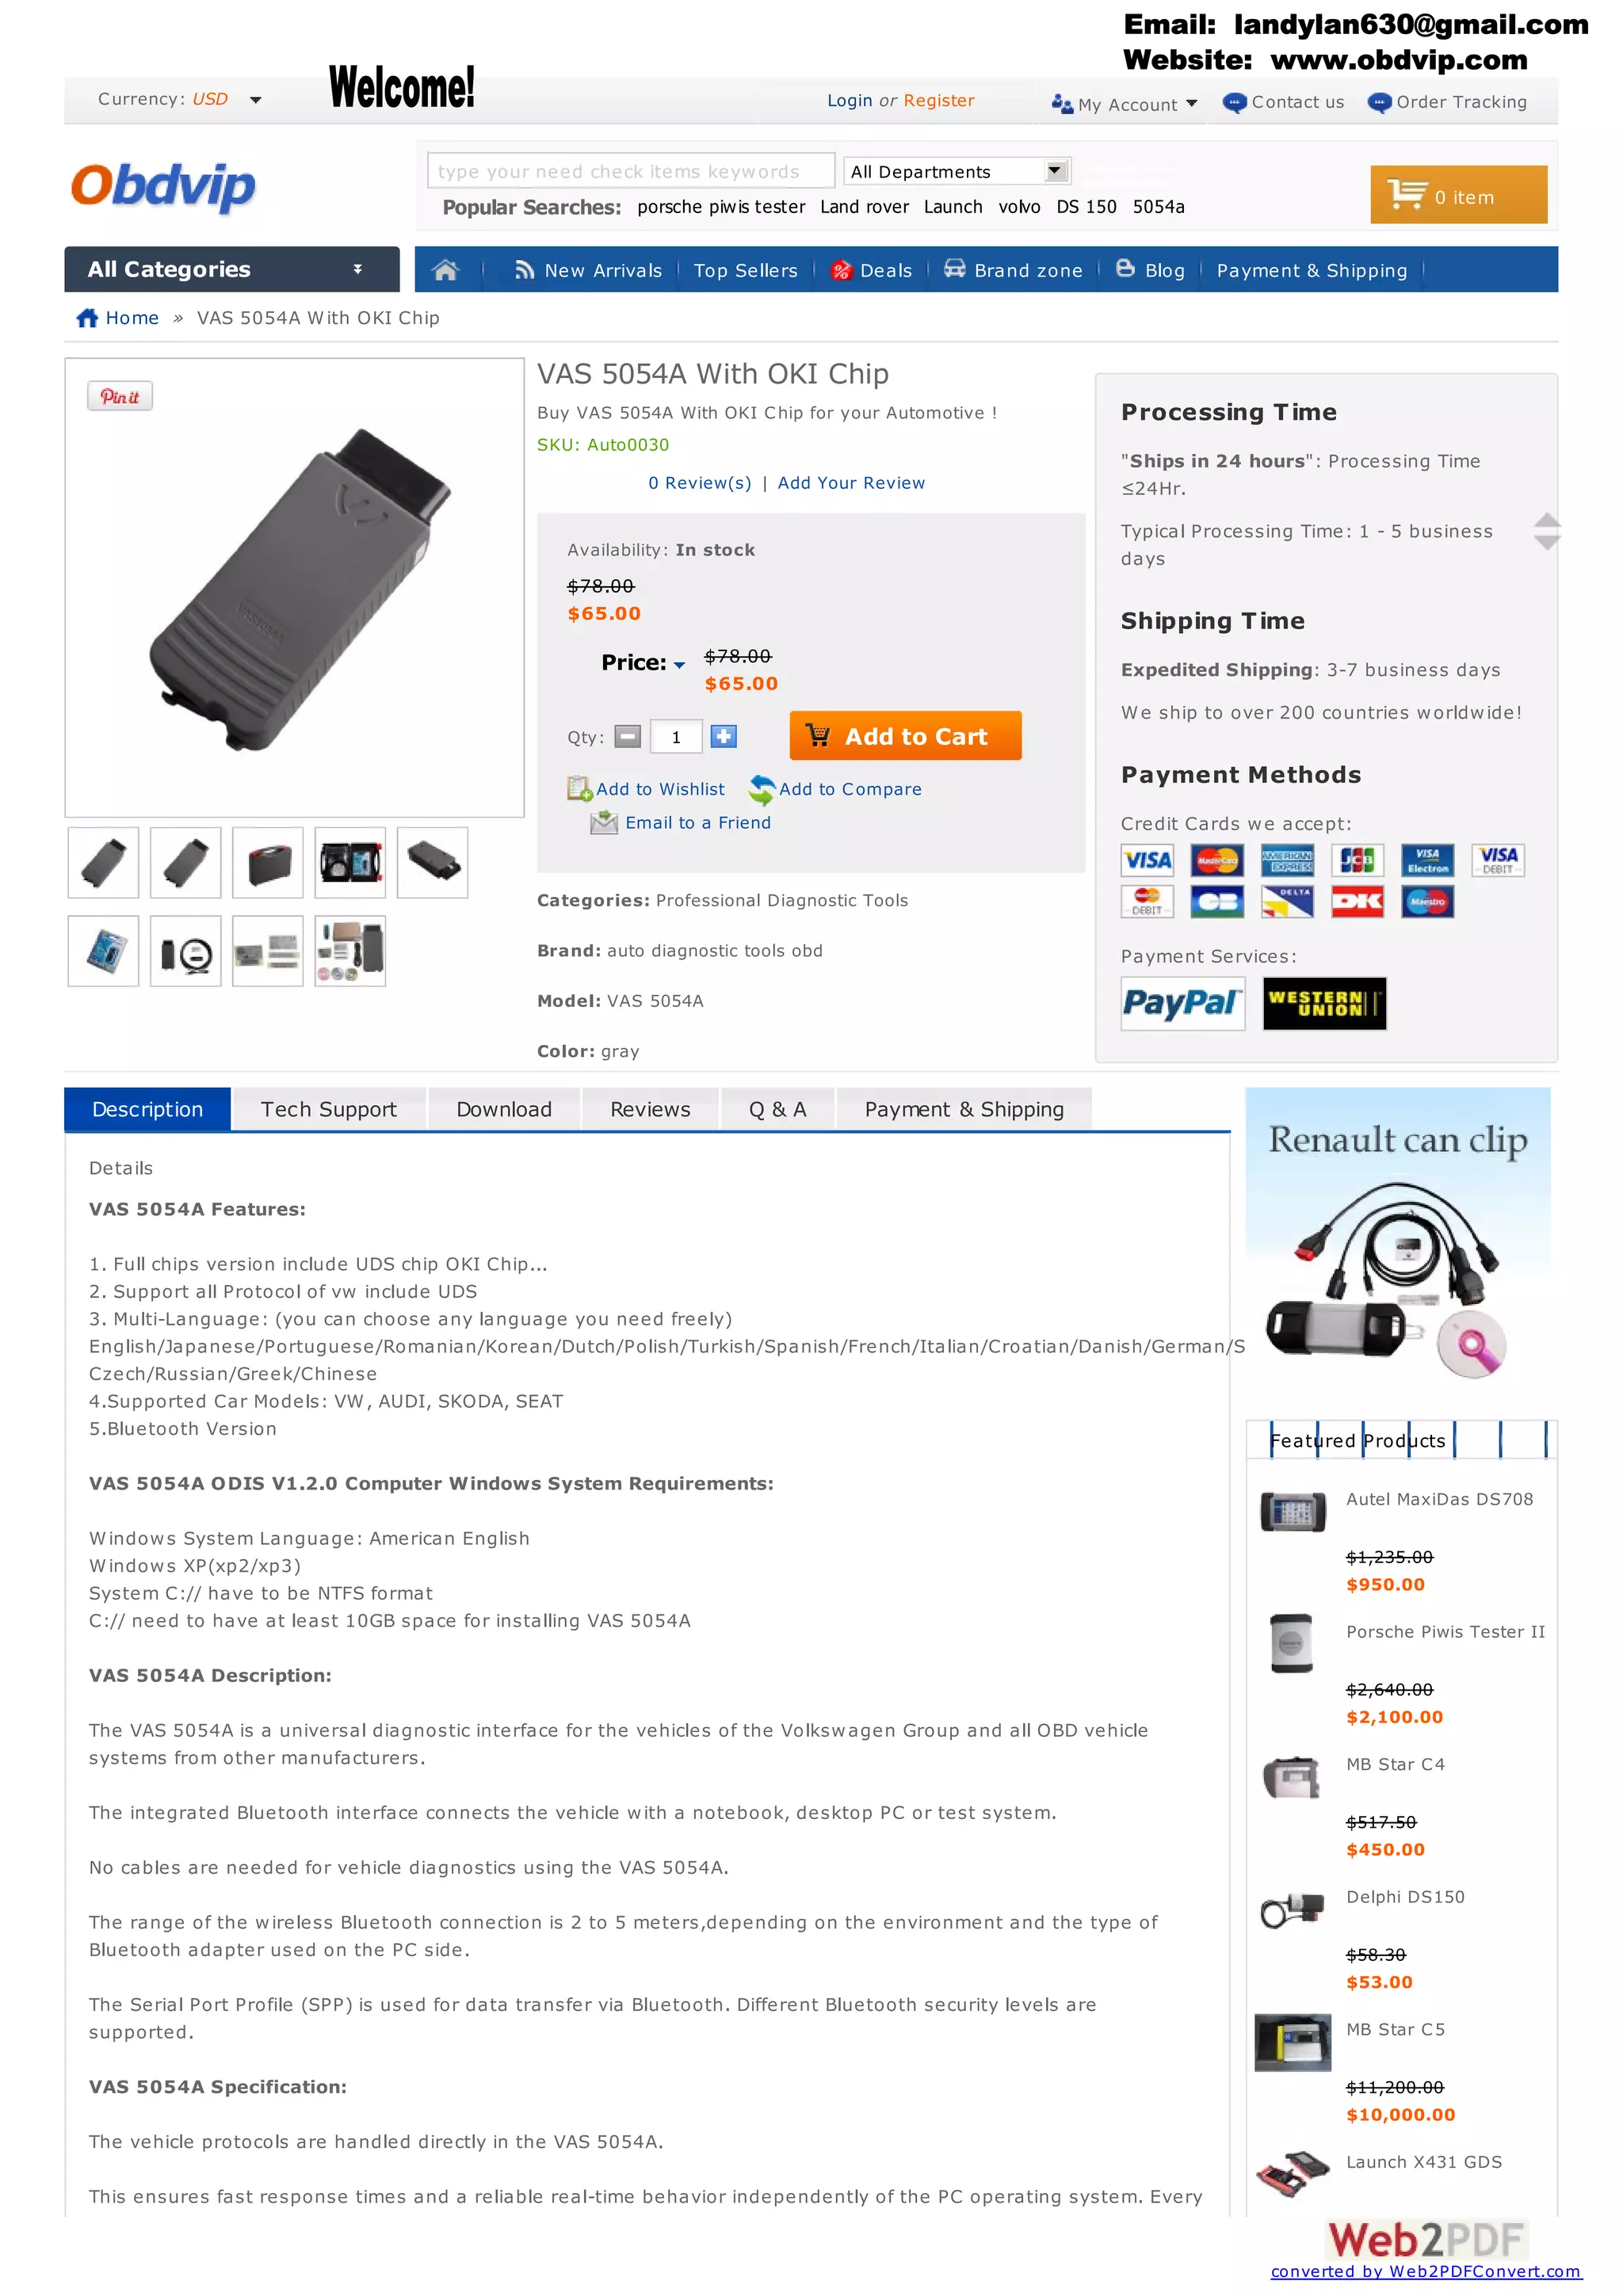Click the sidebar scroll up arrow
Screen dimensions: 1623x2296
(1547, 520)
